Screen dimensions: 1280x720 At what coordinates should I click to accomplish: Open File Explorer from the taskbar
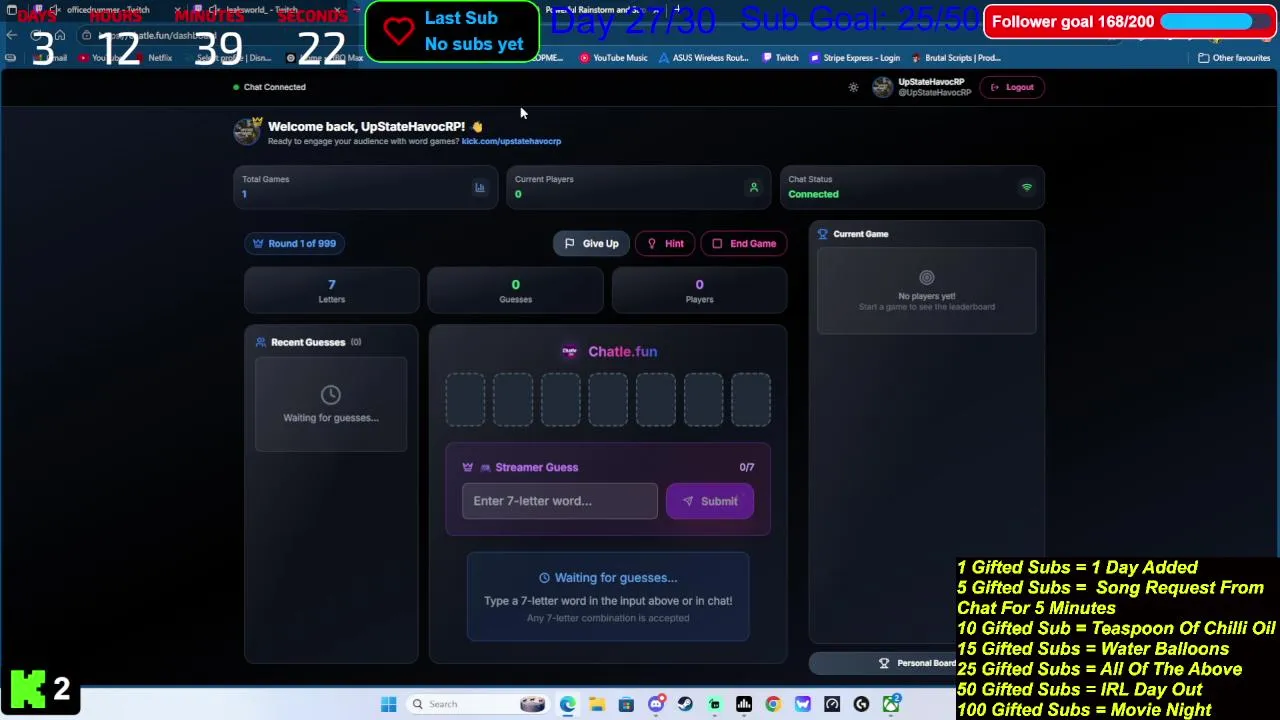[597, 704]
